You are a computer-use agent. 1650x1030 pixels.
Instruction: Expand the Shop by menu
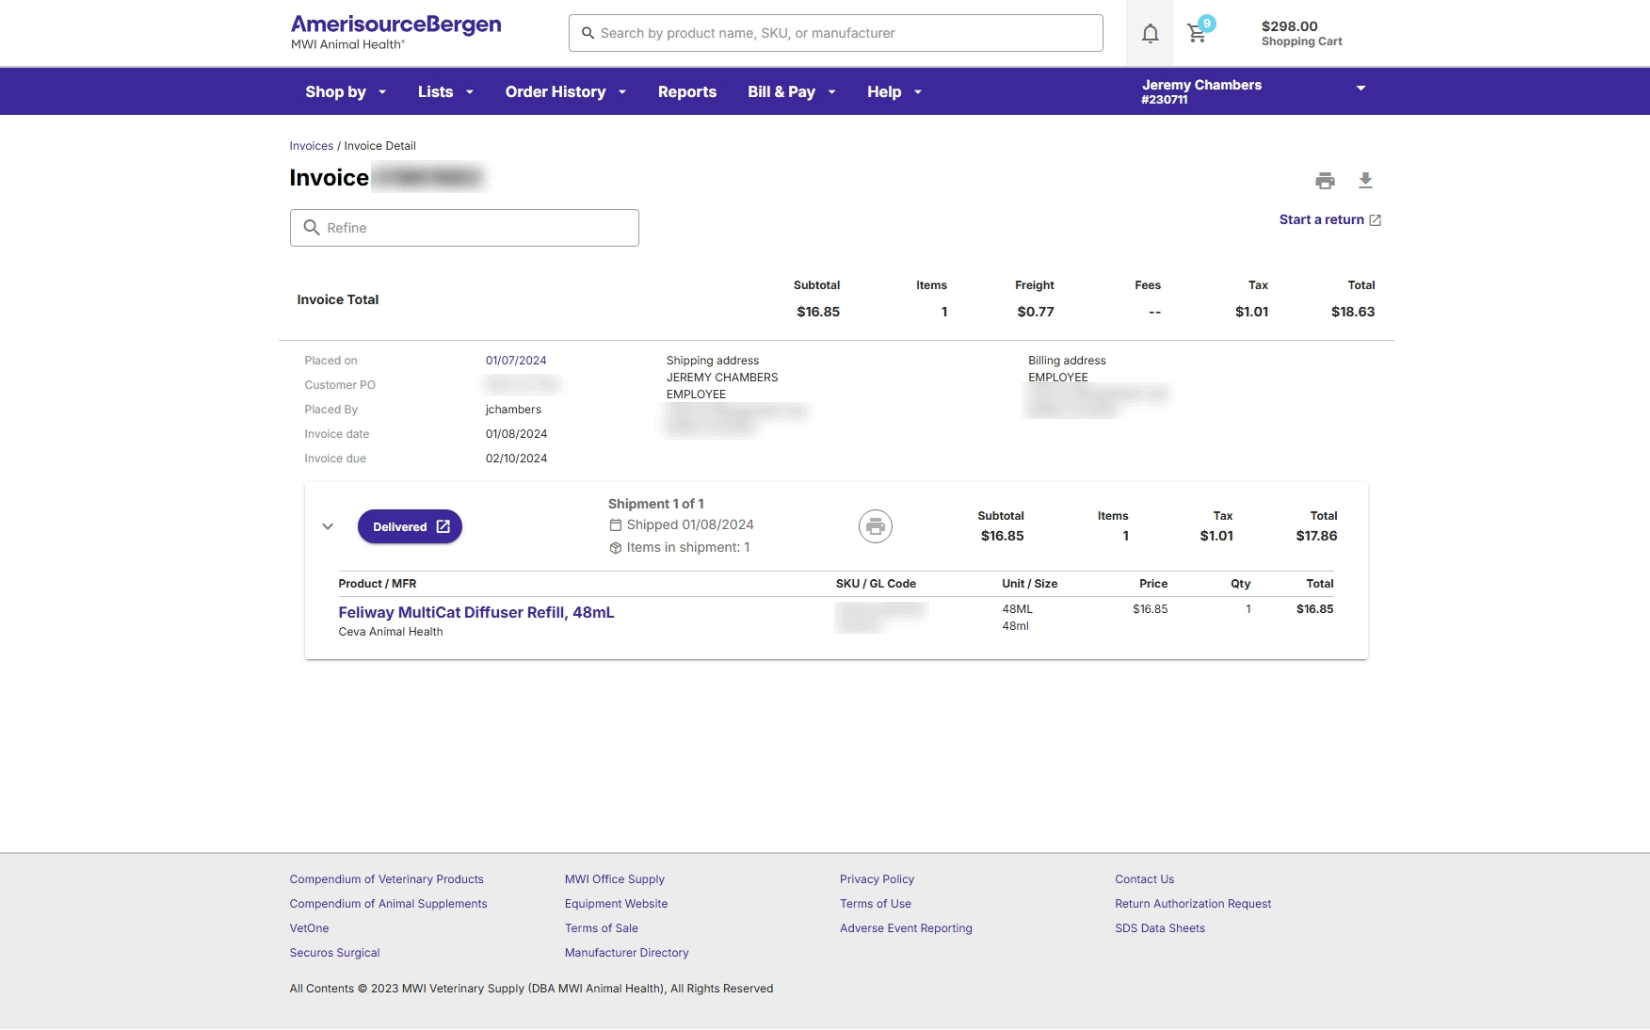coord(345,92)
